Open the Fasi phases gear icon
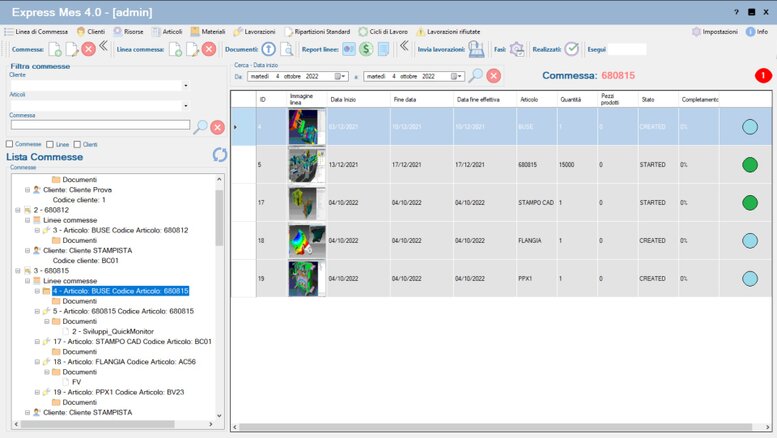Image resolution: width=777 pixels, height=438 pixels. (516, 49)
